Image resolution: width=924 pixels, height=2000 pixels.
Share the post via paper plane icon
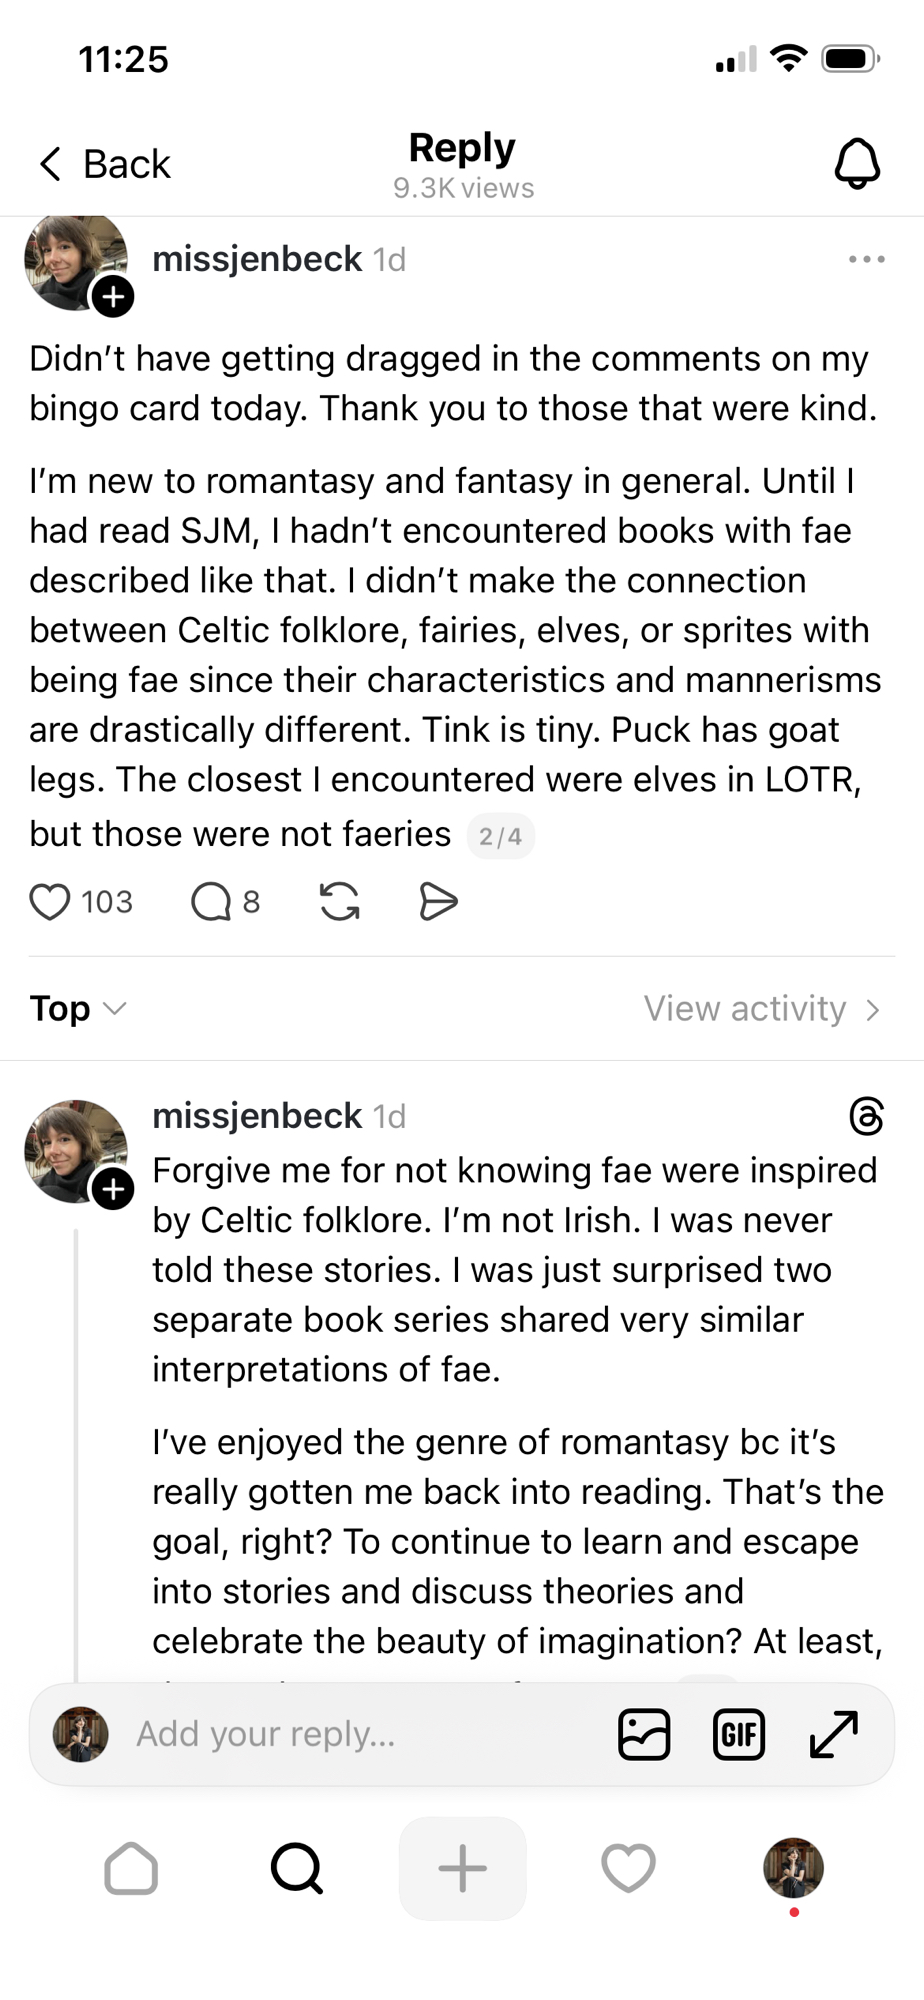438,901
